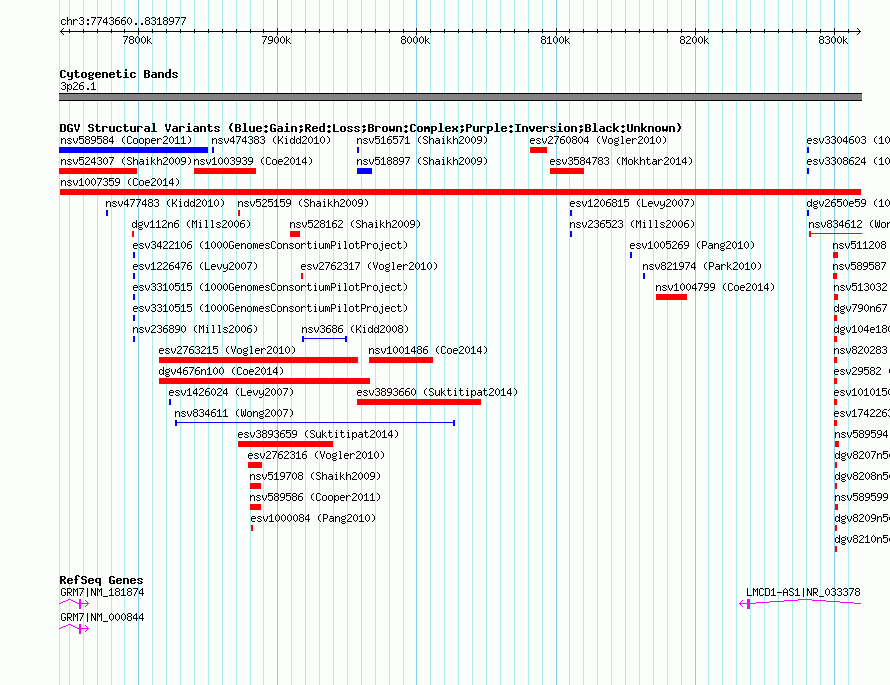Open dgv112n6 (Mills2006) variant

(191, 224)
